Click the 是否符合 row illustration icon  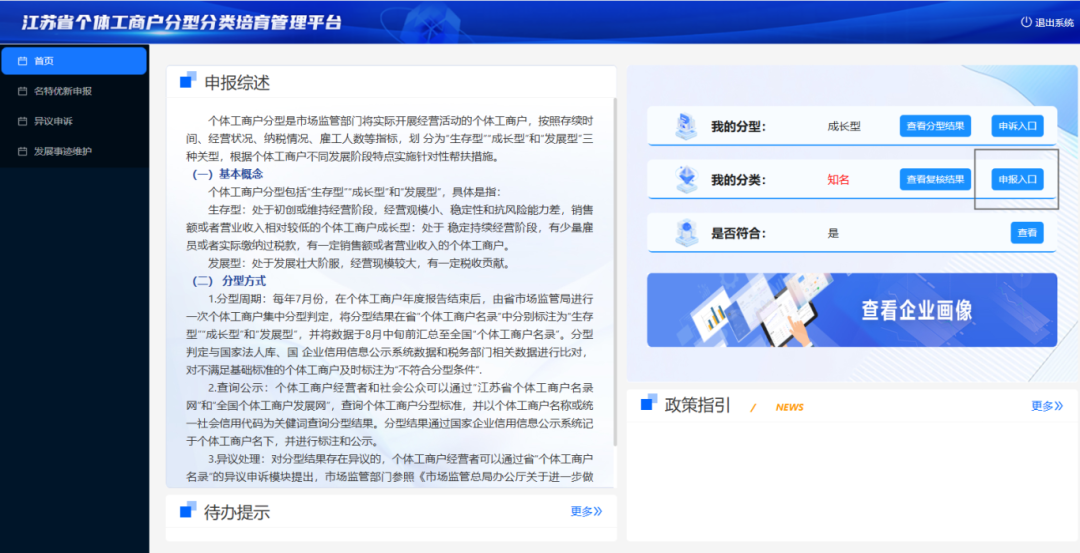tap(687, 233)
